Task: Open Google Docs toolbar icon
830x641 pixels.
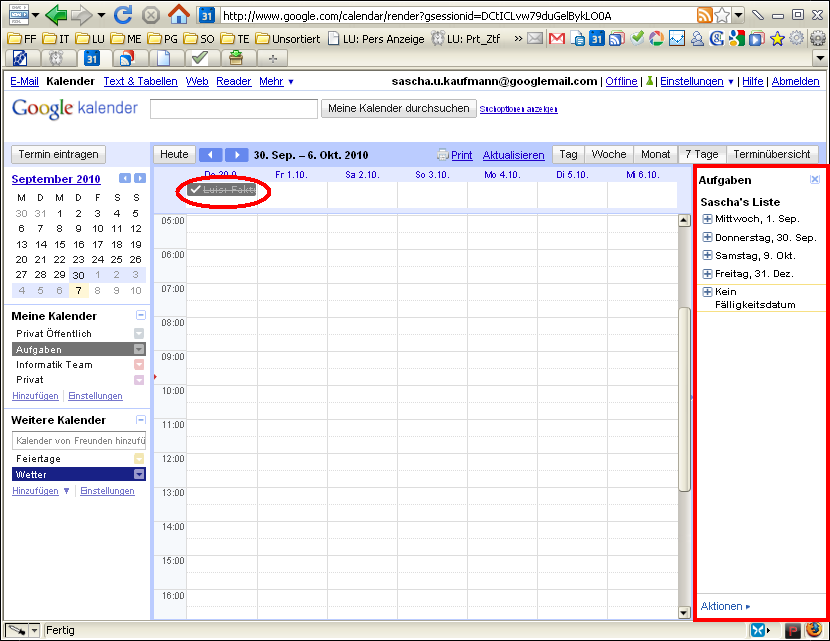Action: point(578,39)
